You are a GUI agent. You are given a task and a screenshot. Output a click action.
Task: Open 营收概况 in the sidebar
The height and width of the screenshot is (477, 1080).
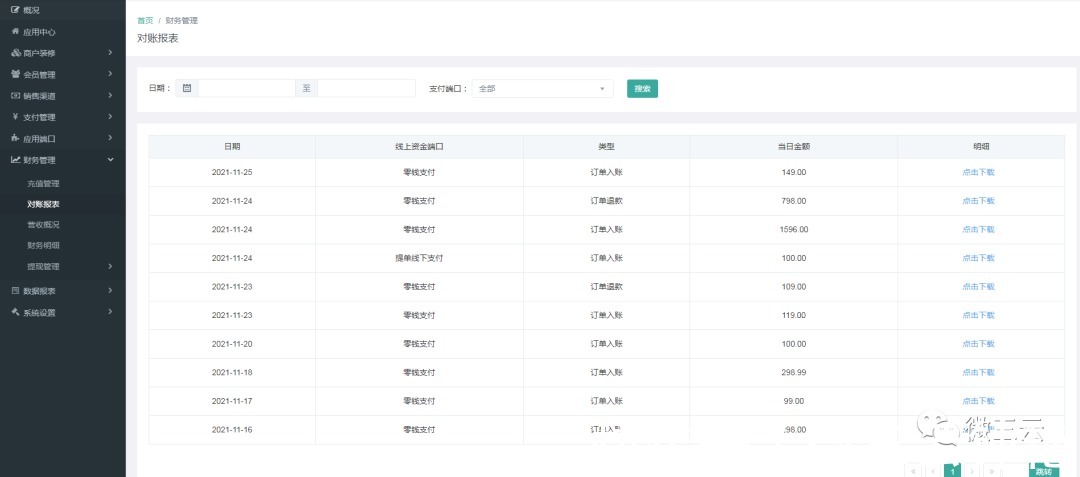tap(43, 224)
